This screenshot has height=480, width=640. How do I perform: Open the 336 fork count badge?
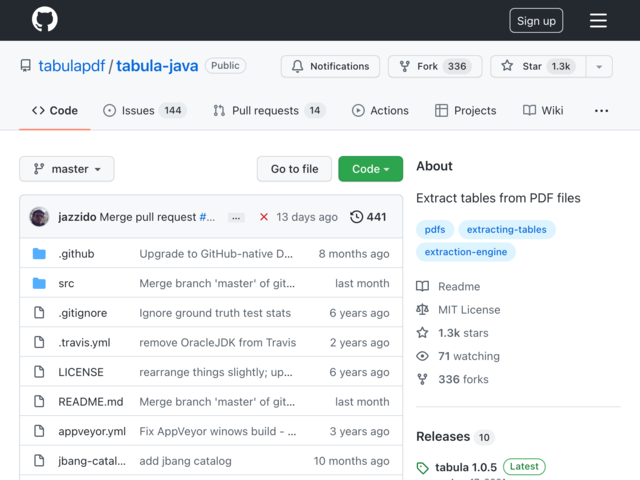(x=457, y=66)
